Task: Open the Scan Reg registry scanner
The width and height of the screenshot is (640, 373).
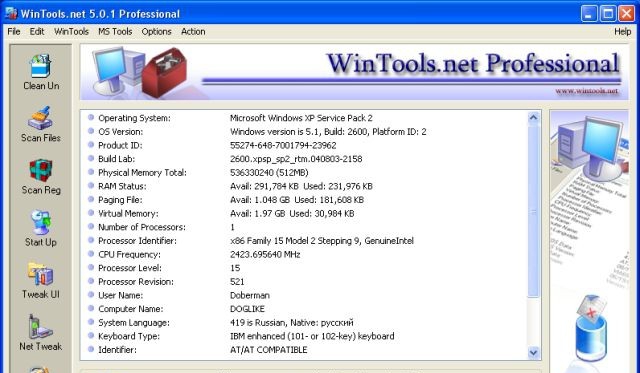Action: pyautogui.click(x=41, y=176)
